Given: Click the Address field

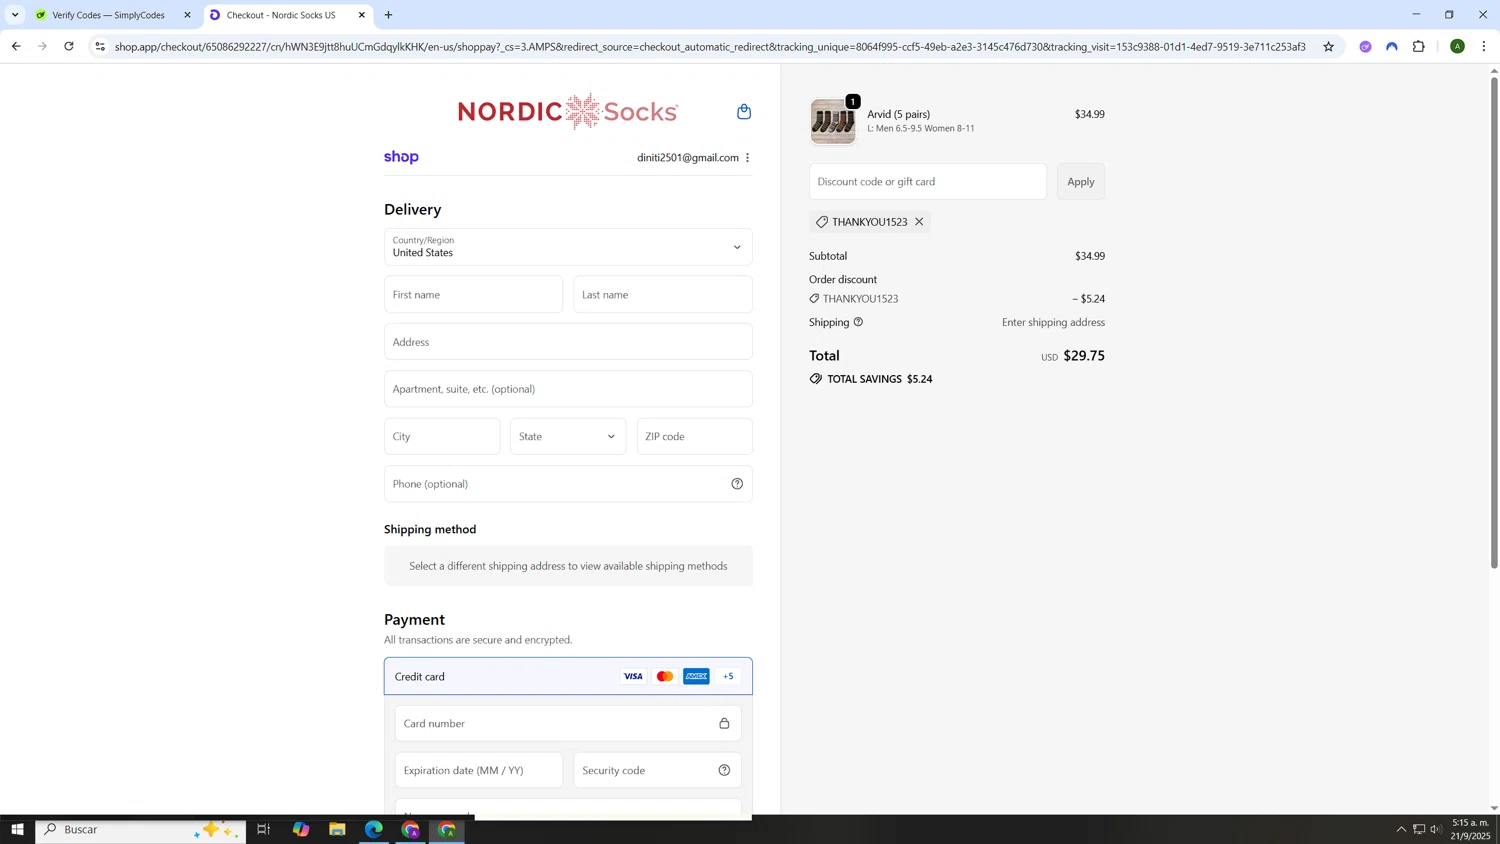Looking at the screenshot, I should pyautogui.click(x=568, y=342).
